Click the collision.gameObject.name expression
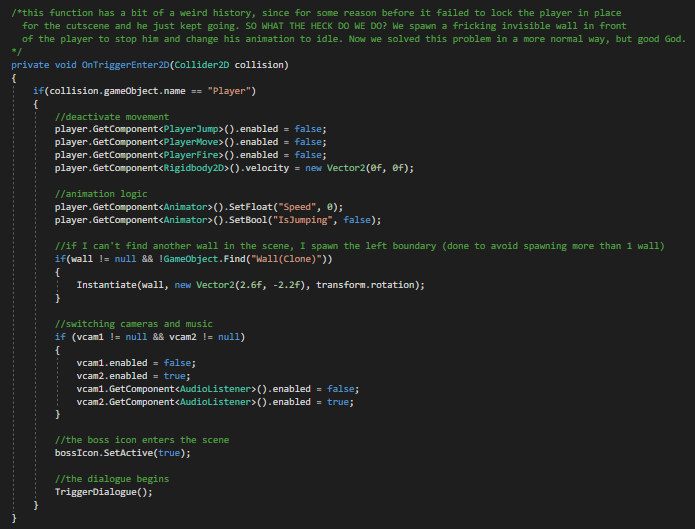 [x=117, y=91]
